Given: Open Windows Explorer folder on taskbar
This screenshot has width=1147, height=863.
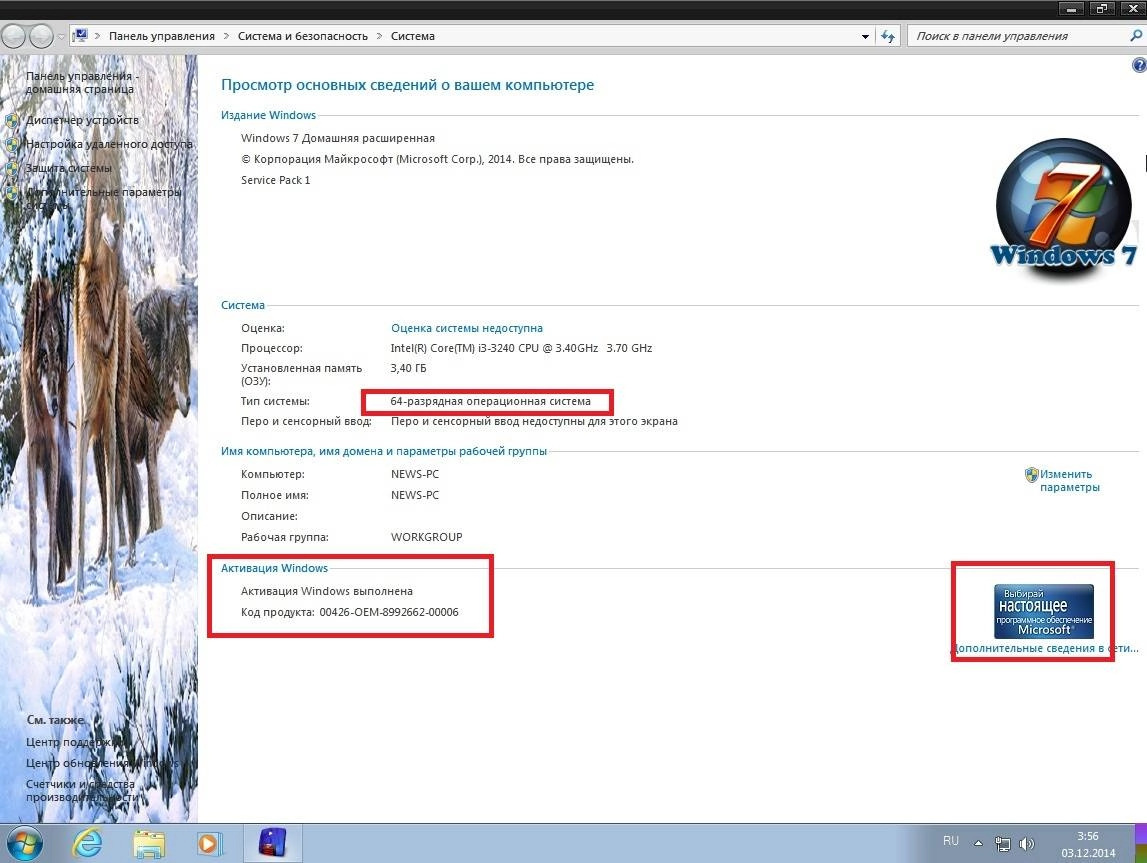Looking at the screenshot, I should coord(149,844).
